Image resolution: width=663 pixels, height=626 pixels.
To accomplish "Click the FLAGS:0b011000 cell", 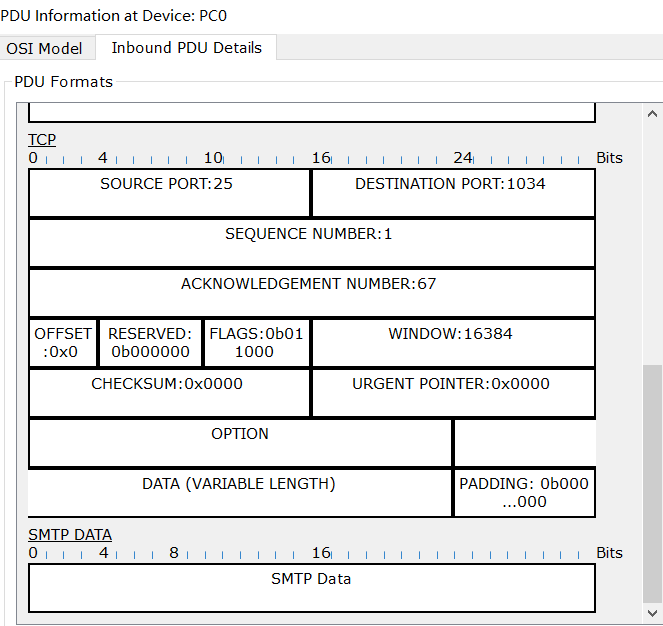I will coord(257,343).
